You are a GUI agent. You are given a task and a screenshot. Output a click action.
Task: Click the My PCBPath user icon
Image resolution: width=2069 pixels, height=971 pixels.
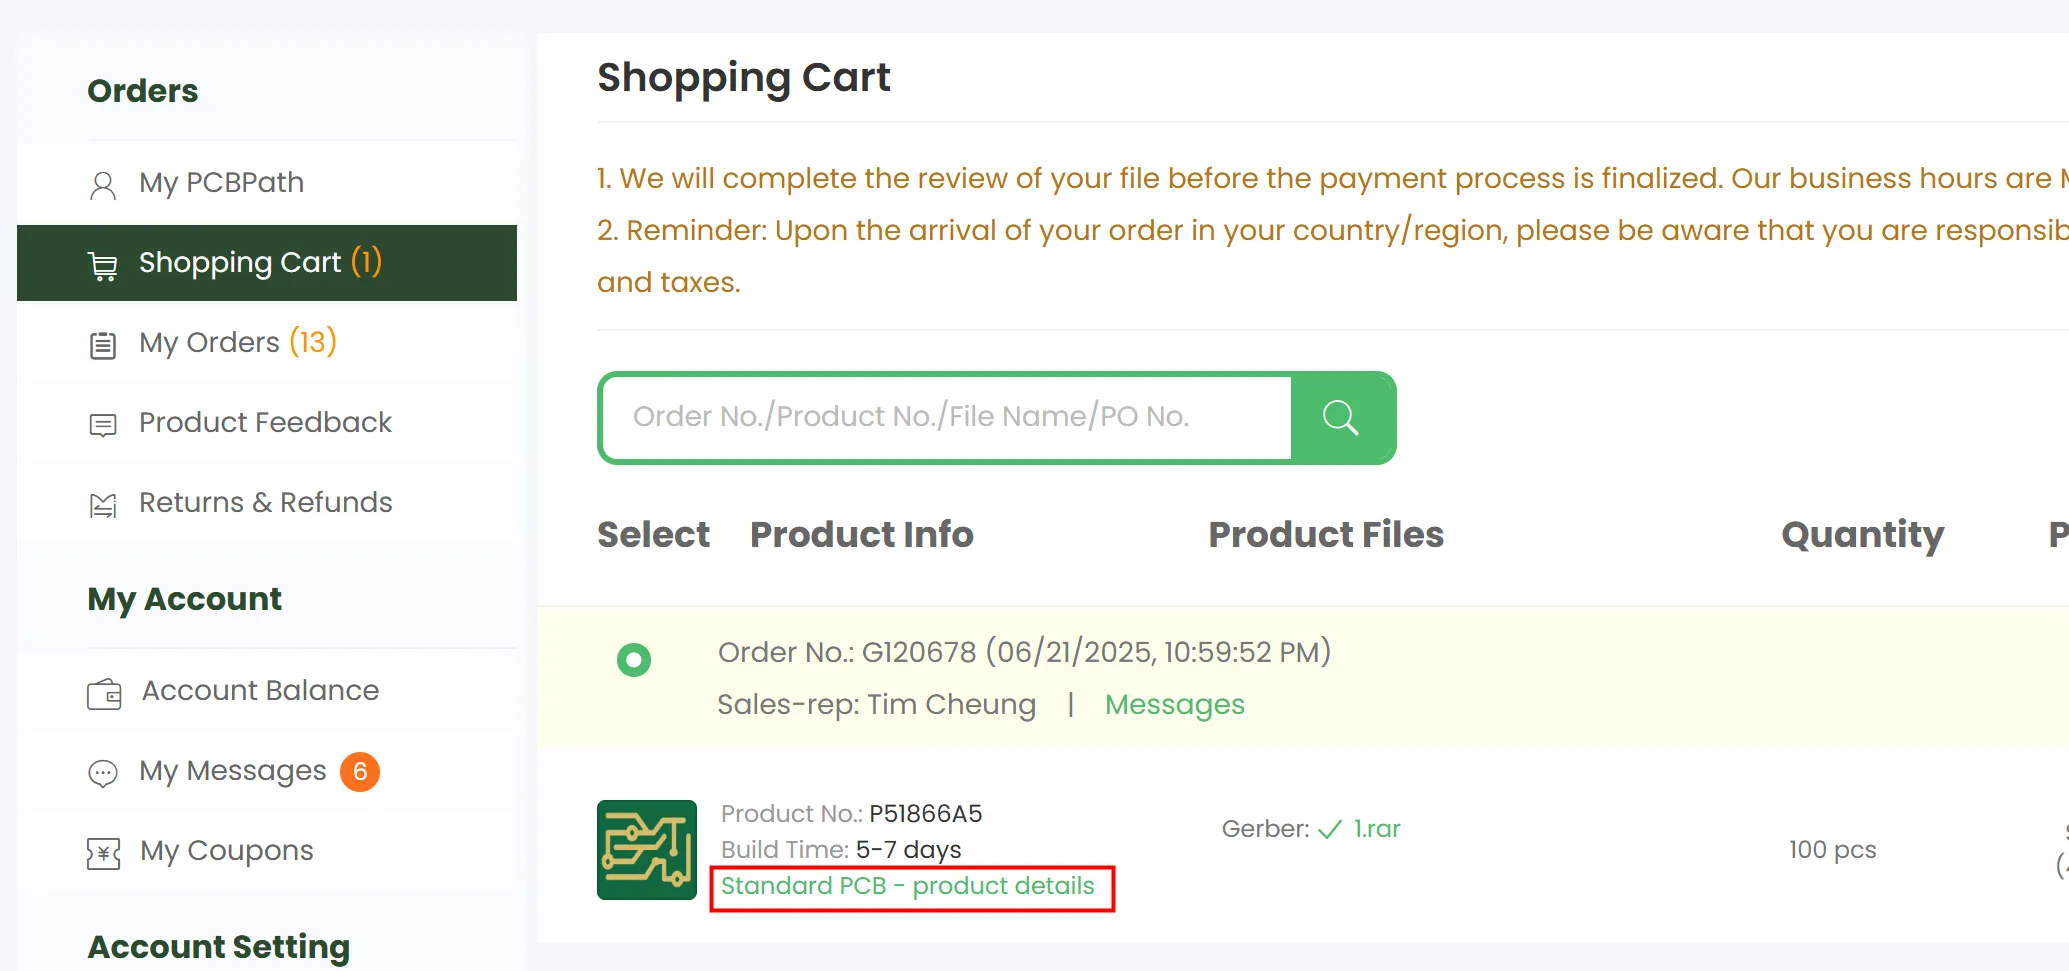pos(103,185)
